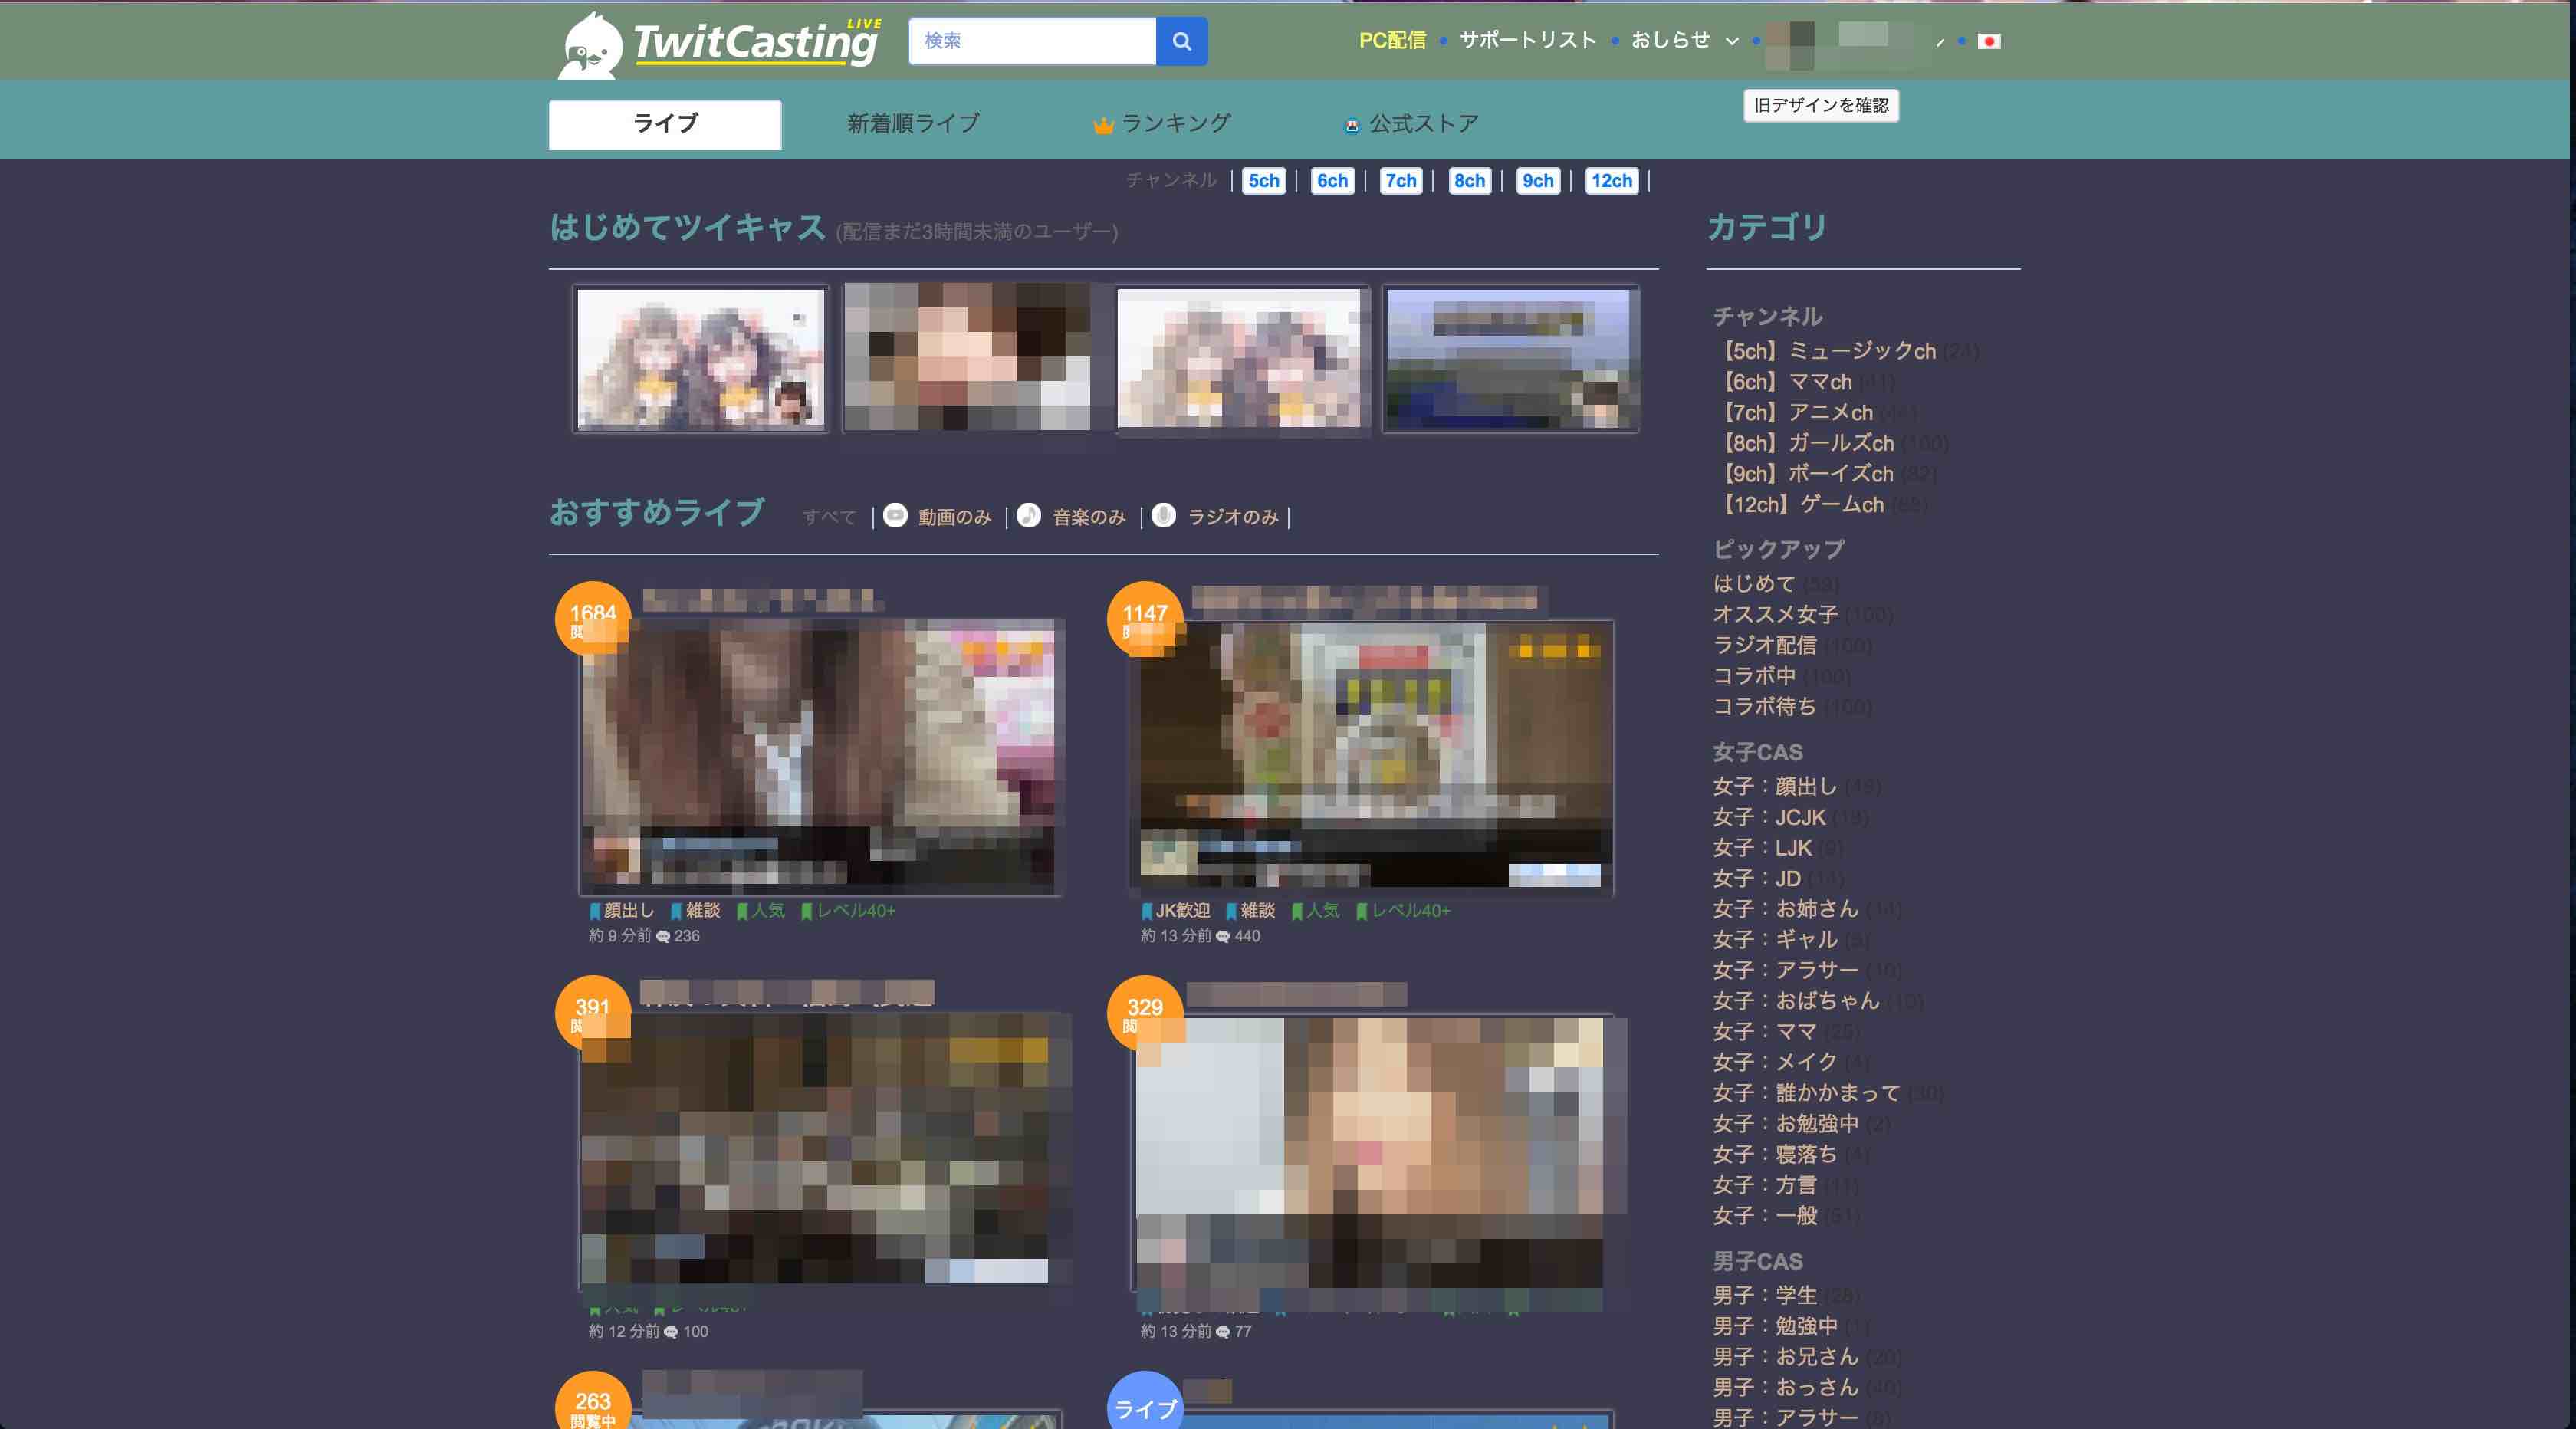Click the 旧デザインを確認 button

pos(1821,106)
